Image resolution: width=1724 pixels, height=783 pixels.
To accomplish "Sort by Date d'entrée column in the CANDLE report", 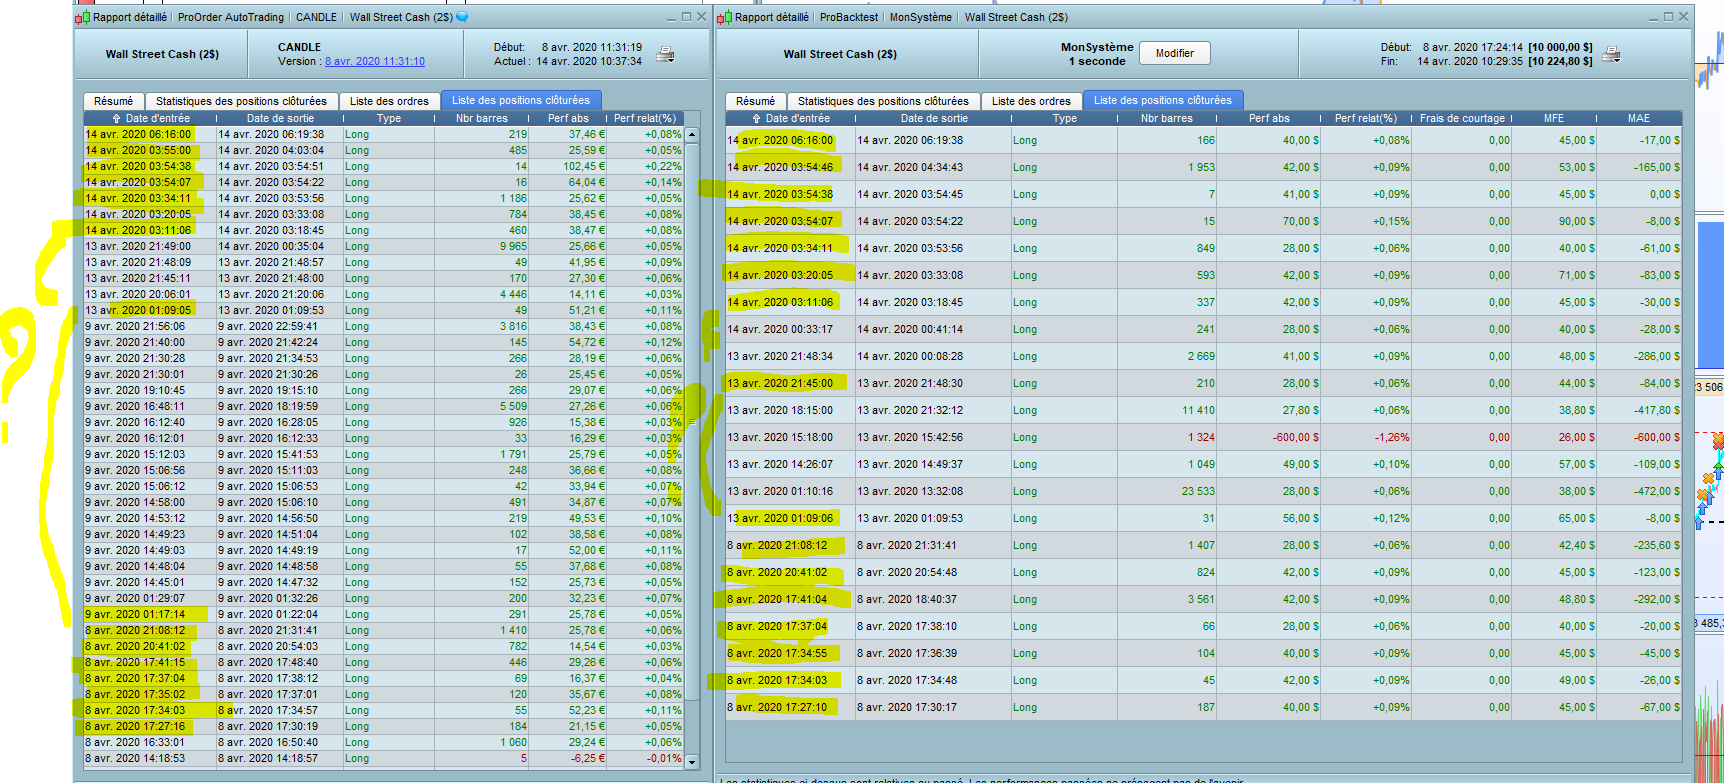I will [x=157, y=118].
